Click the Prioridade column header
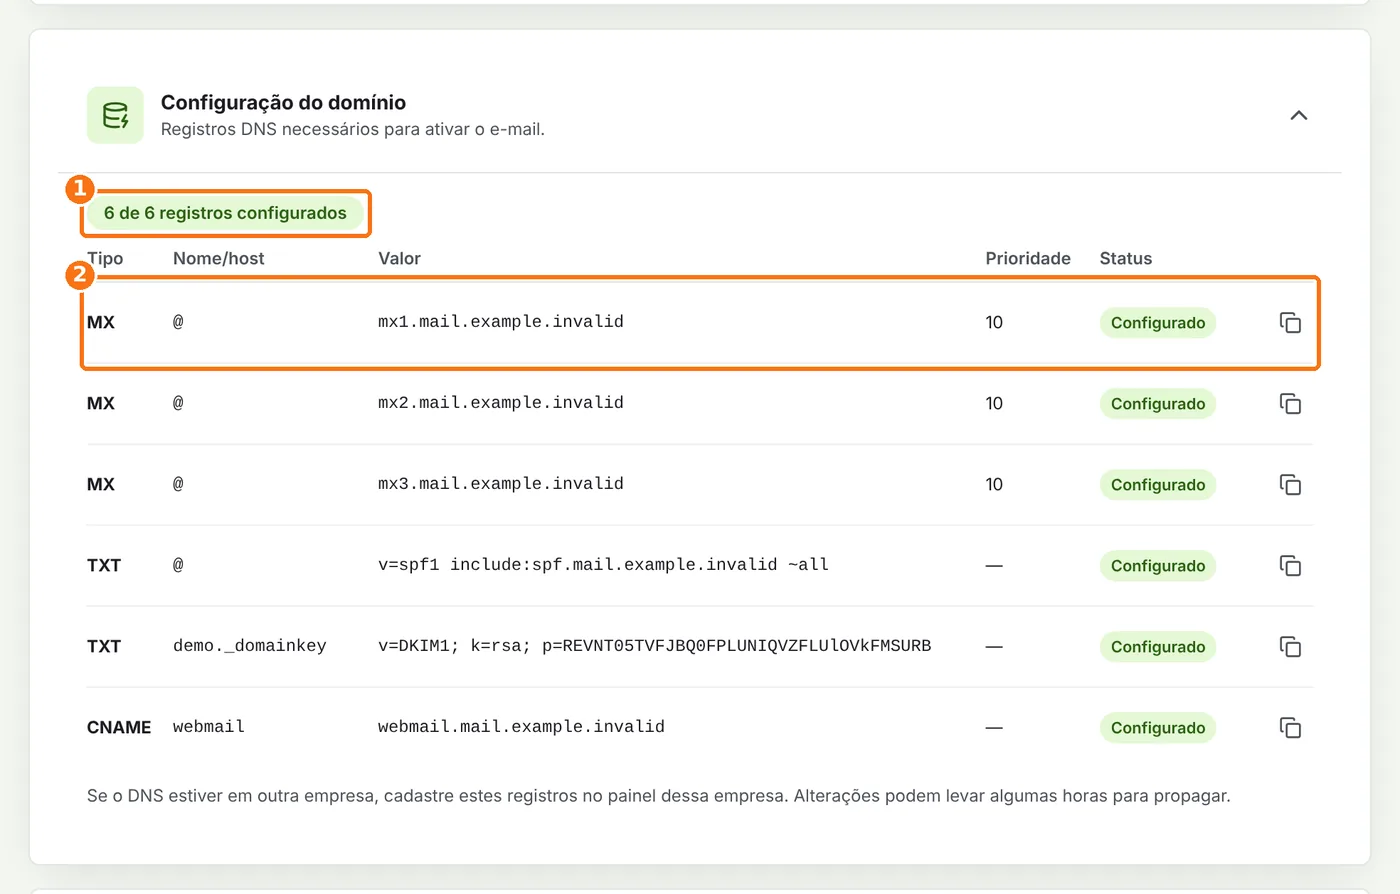This screenshot has width=1400, height=894. [x=1028, y=258]
